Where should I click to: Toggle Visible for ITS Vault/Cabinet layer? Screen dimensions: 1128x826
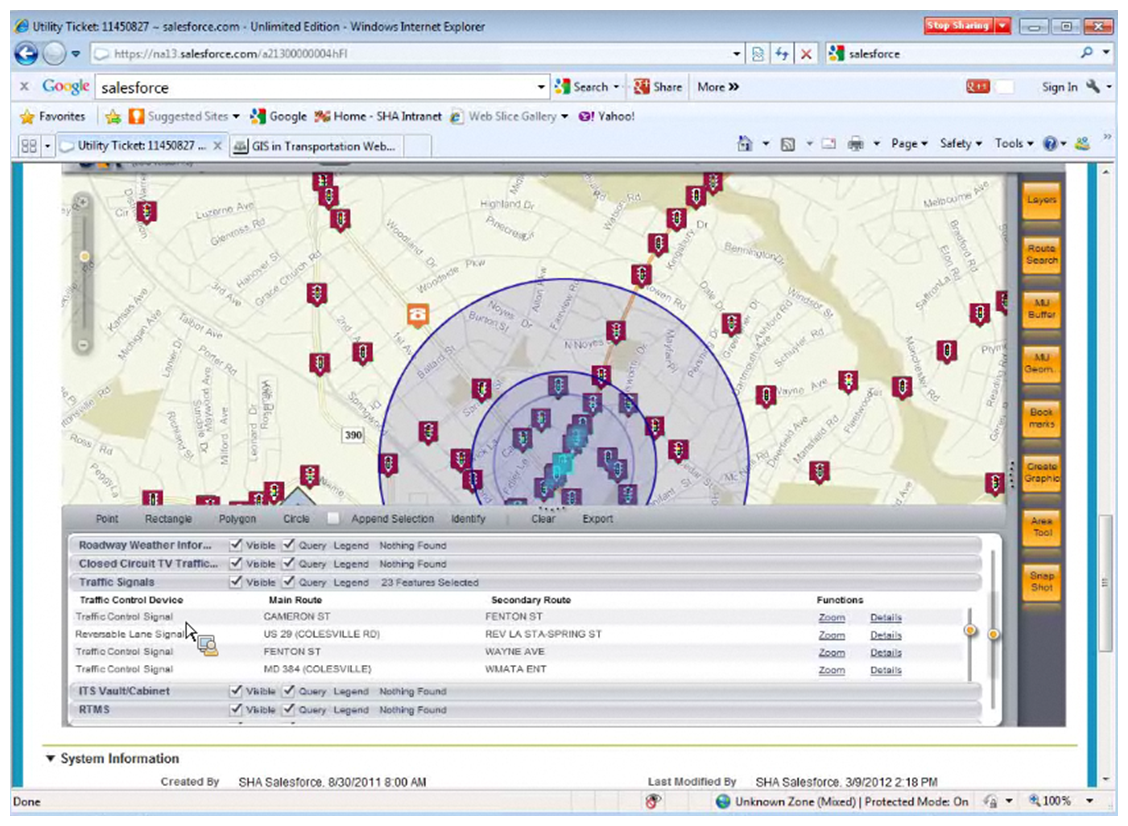(235, 690)
